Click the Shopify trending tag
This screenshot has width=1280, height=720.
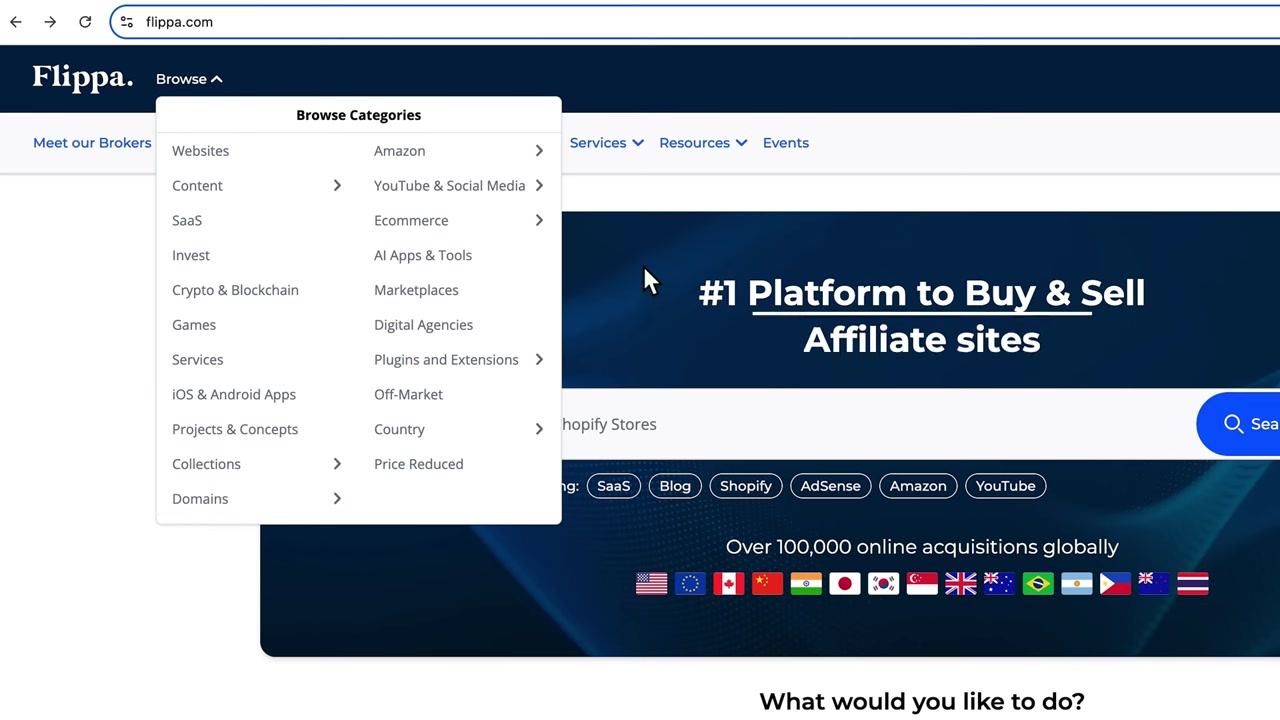click(746, 486)
